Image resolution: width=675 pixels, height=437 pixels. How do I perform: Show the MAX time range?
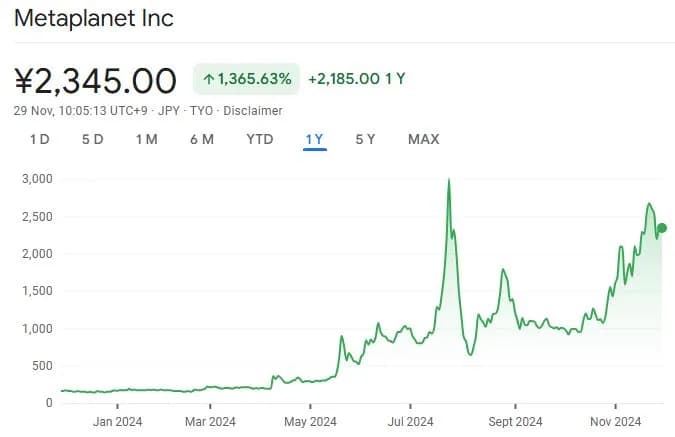click(423, 139)
